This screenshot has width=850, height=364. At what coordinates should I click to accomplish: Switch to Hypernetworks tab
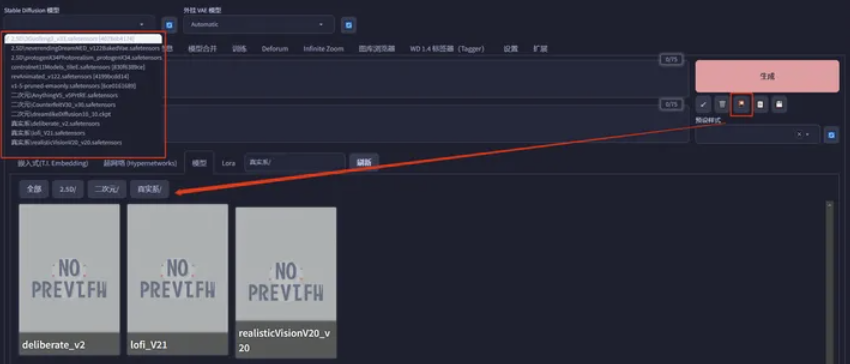point(140,163)
